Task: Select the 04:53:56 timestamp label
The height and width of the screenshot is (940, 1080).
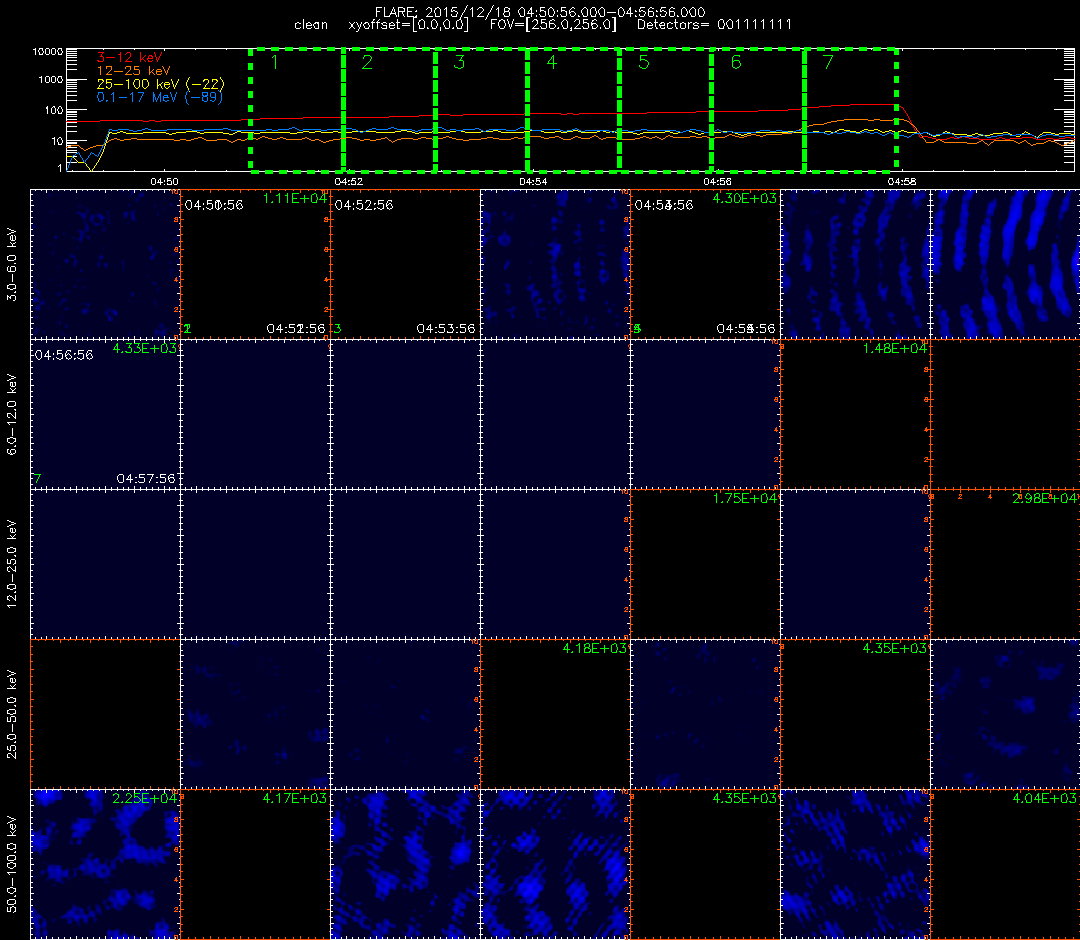Action: point(446,329)
